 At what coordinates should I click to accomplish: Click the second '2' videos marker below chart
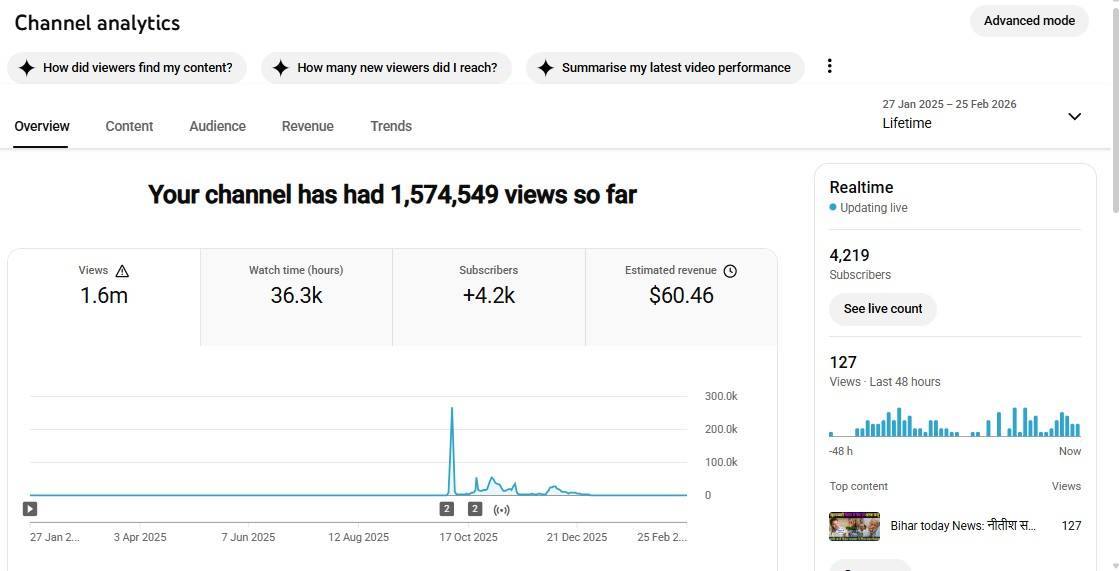475,509
